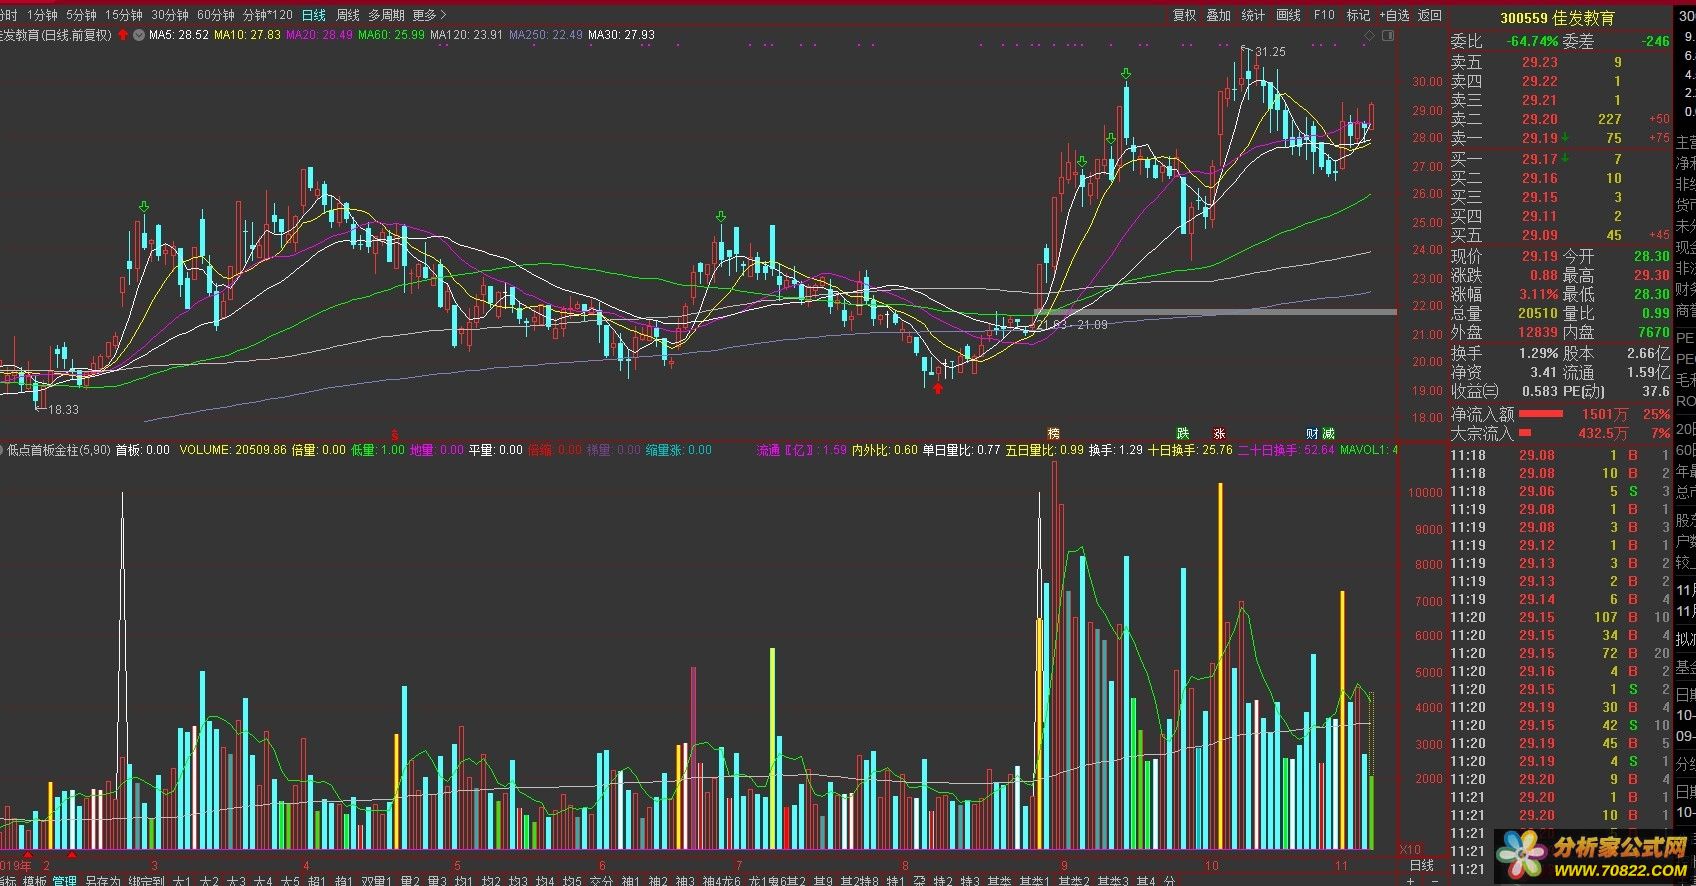Select the 其9 indicator tab
This screenshot has width=1696, height=886.
pos(824,881)
